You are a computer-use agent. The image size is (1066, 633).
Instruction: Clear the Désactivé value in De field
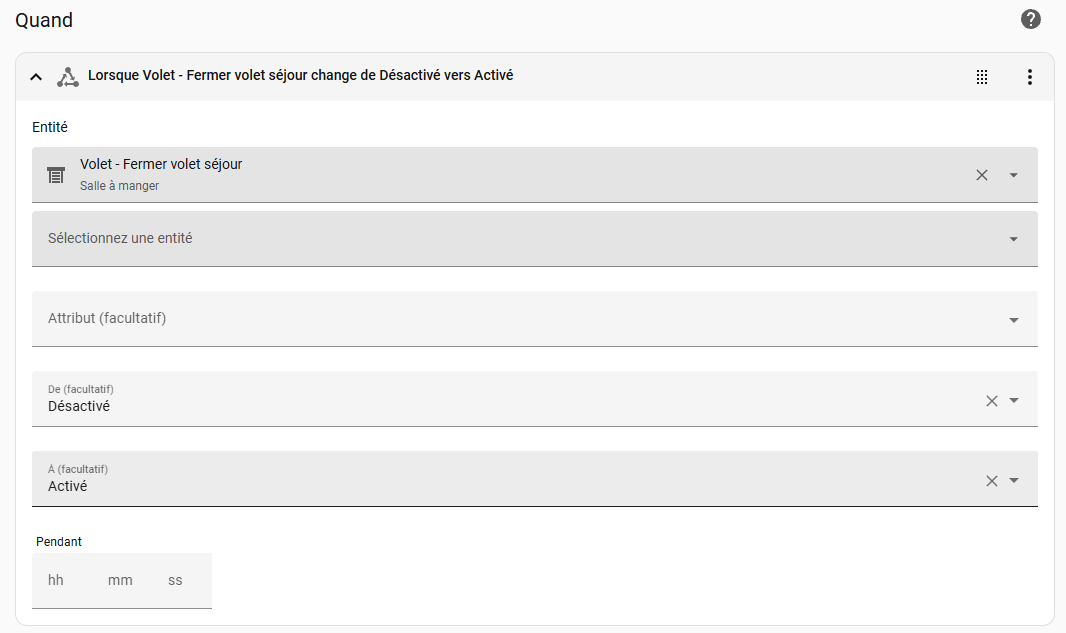point(992,400)
